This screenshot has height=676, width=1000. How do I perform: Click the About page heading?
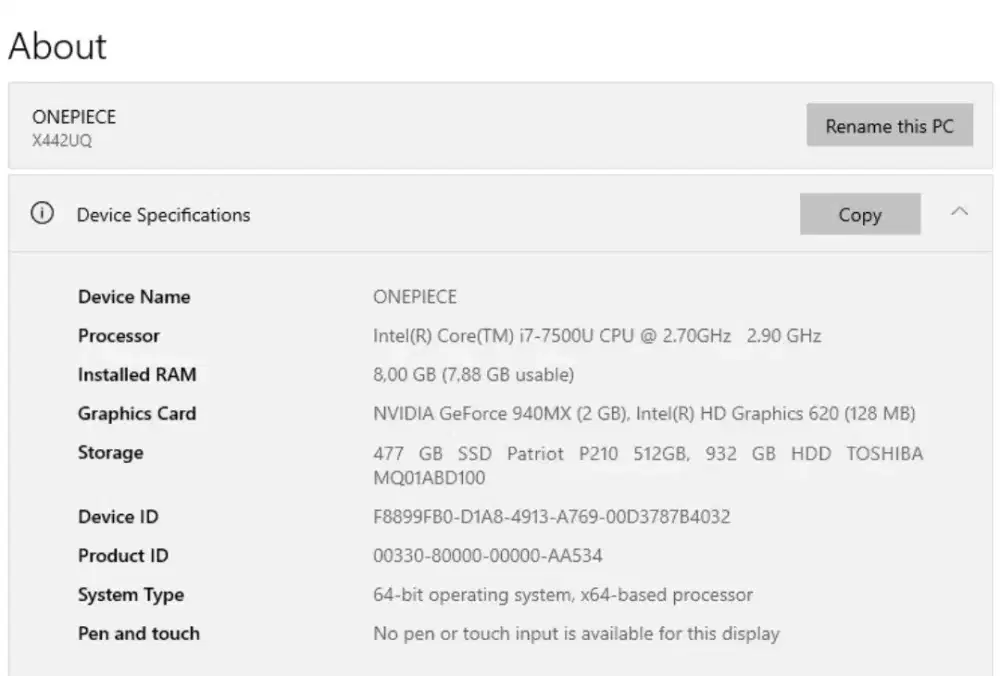click(x=57, y=46)
